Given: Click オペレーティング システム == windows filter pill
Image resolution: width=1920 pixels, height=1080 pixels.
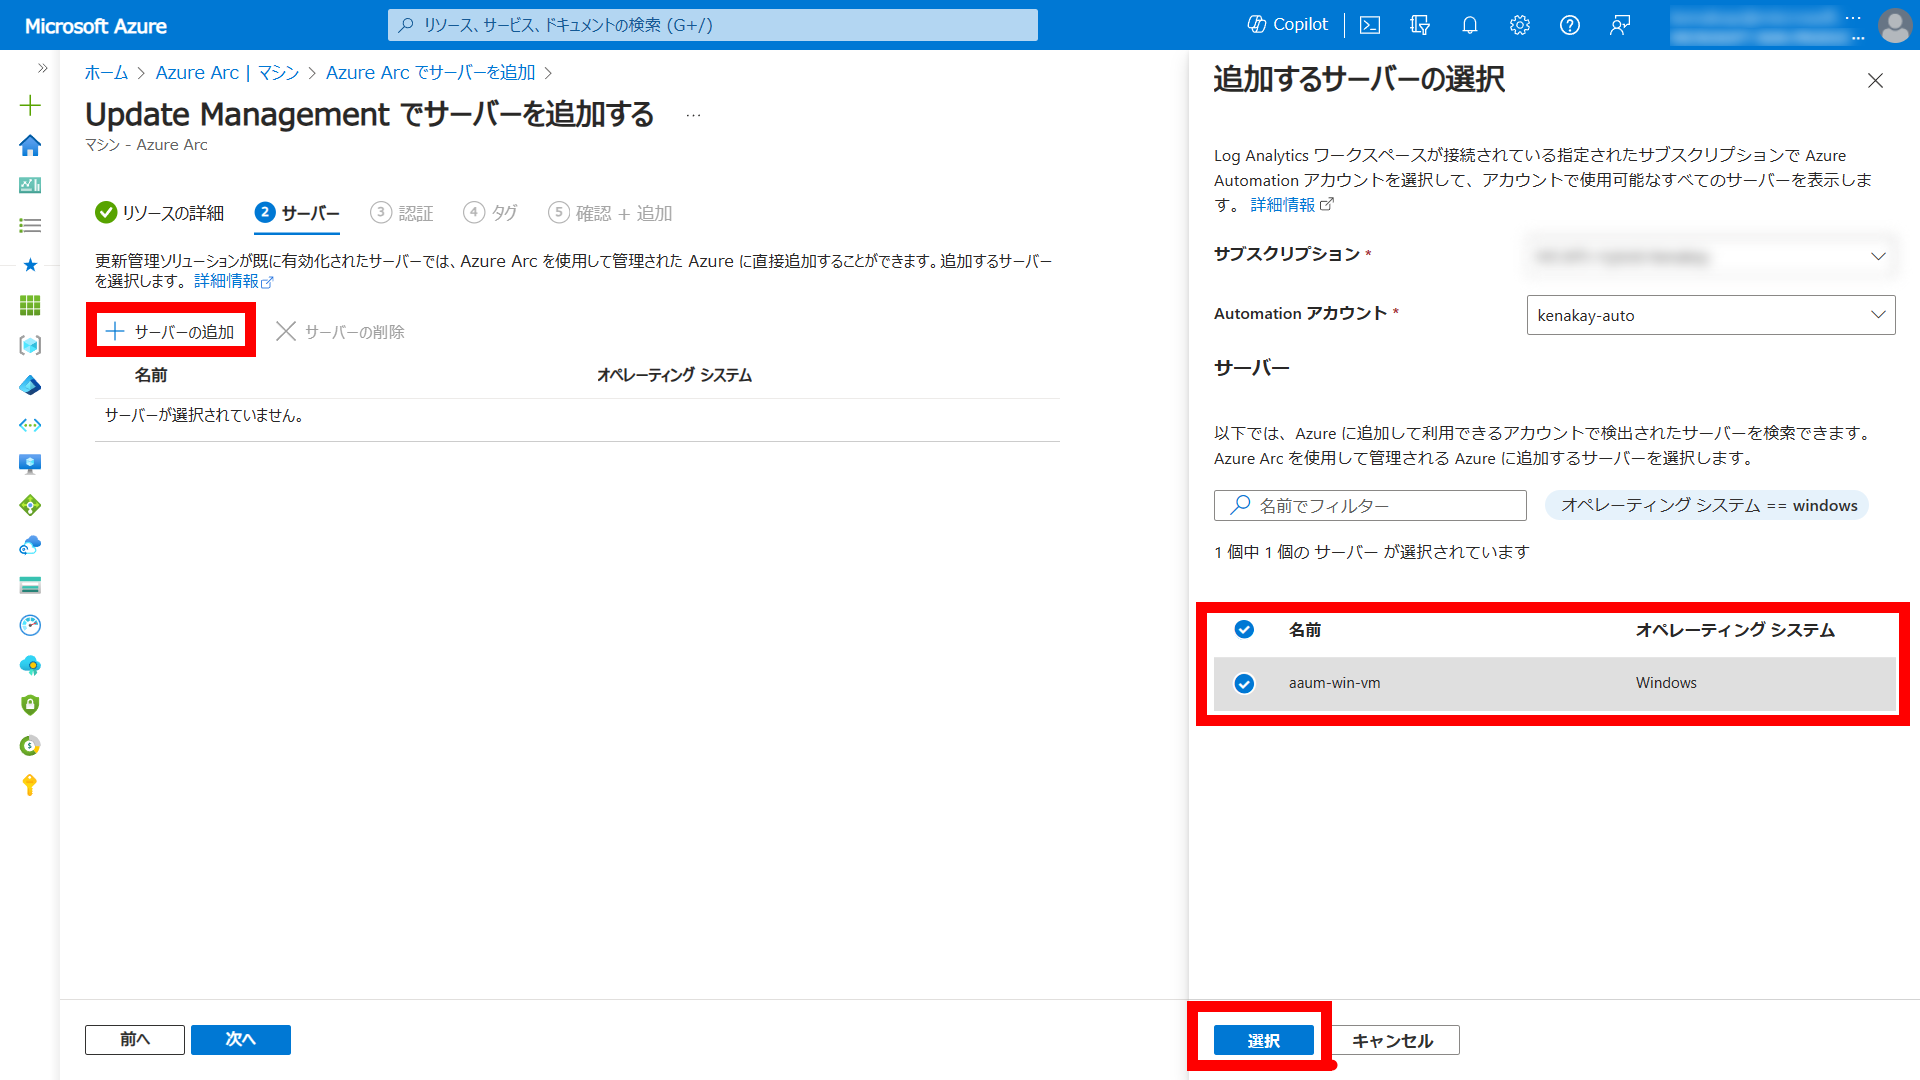Looking at the screenshot, I should coord(1707,505).
